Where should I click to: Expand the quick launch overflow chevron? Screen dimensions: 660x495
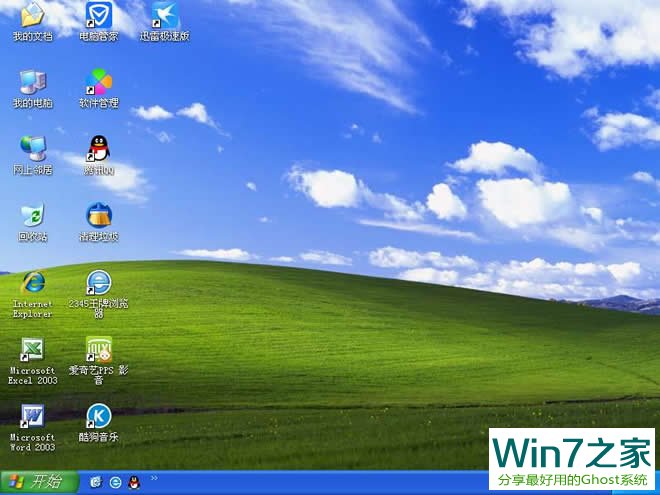[153, 479]
